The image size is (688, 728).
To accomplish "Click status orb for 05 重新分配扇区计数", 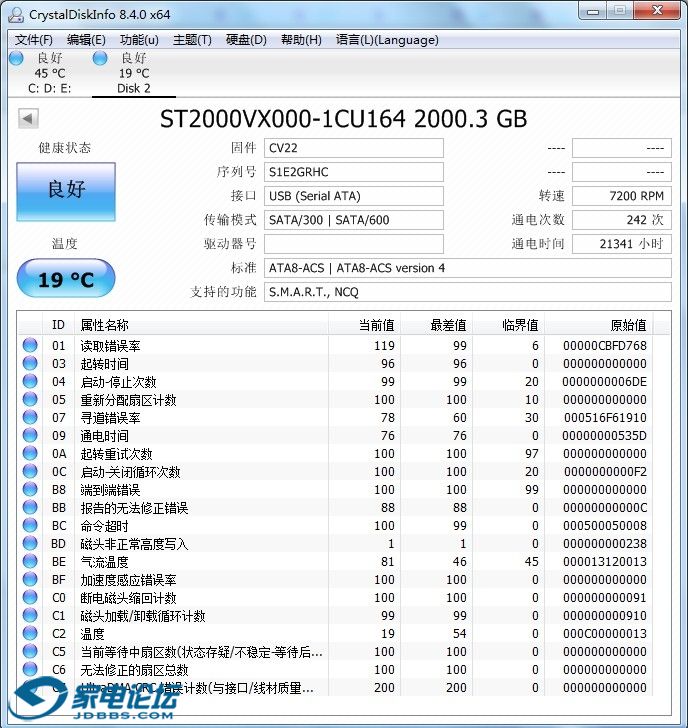I will click(30, 399).
